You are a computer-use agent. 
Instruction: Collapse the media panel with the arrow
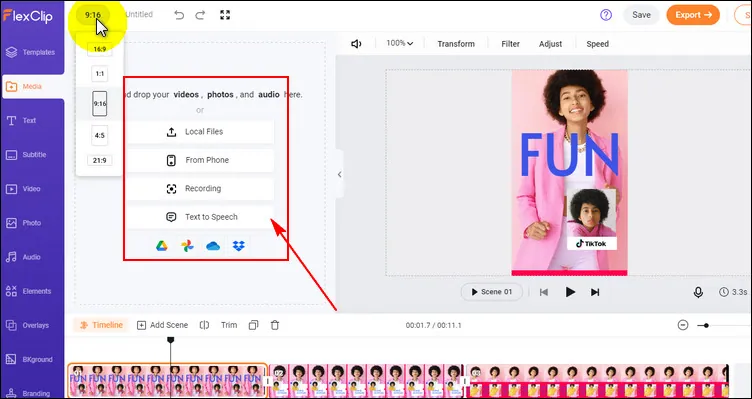coord(340,175)
